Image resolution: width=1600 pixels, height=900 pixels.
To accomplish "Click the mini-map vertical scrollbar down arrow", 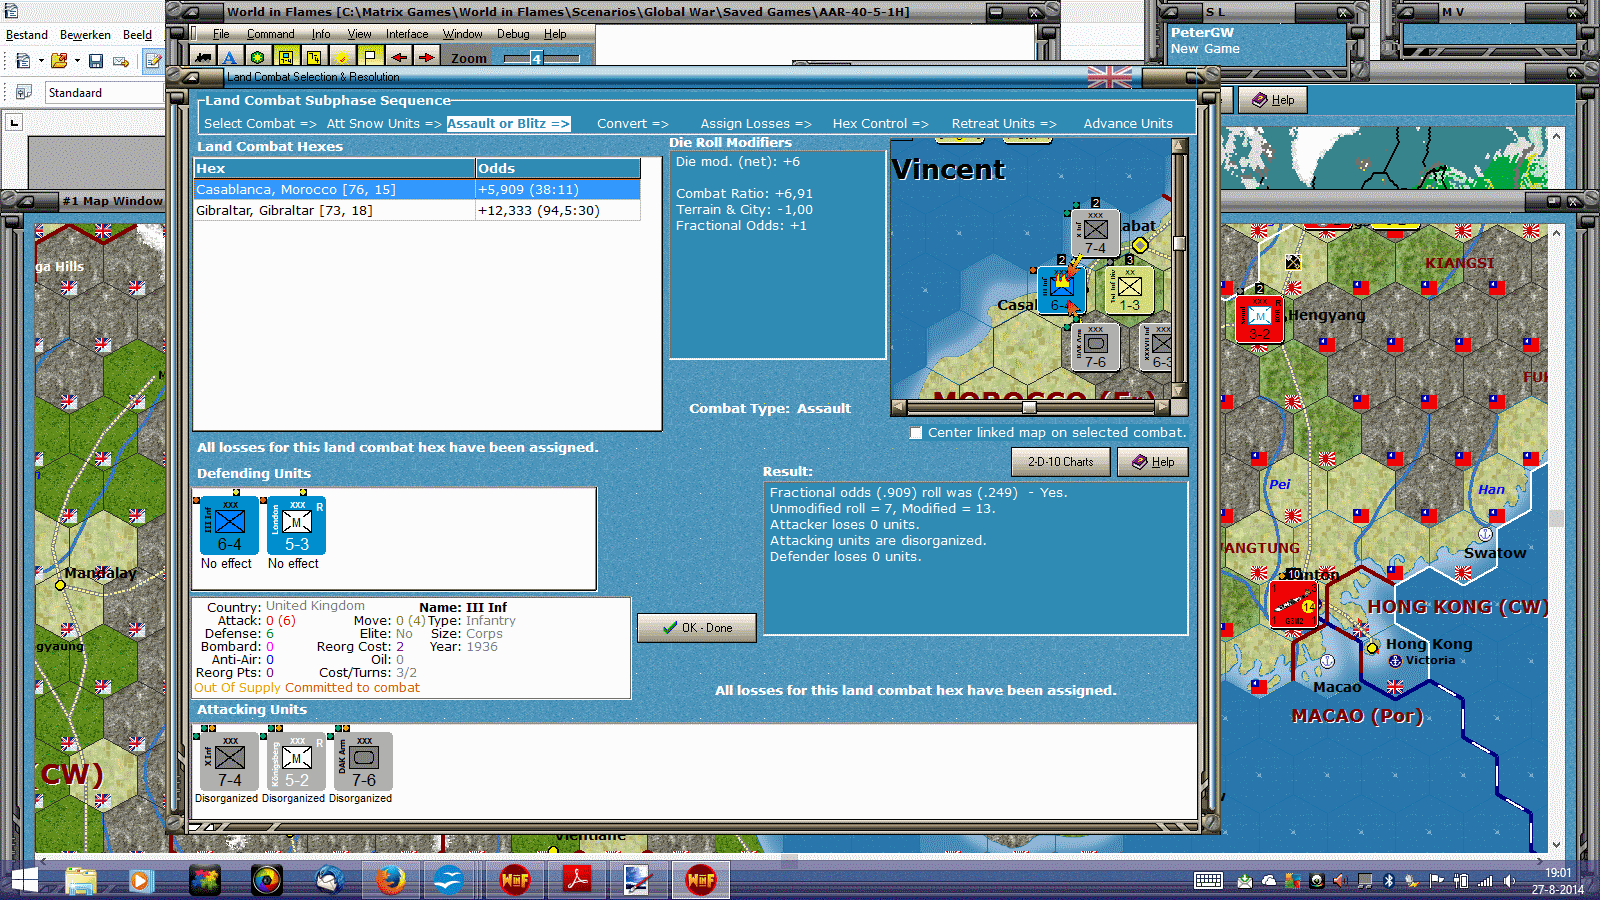I will click(1179, 391).
